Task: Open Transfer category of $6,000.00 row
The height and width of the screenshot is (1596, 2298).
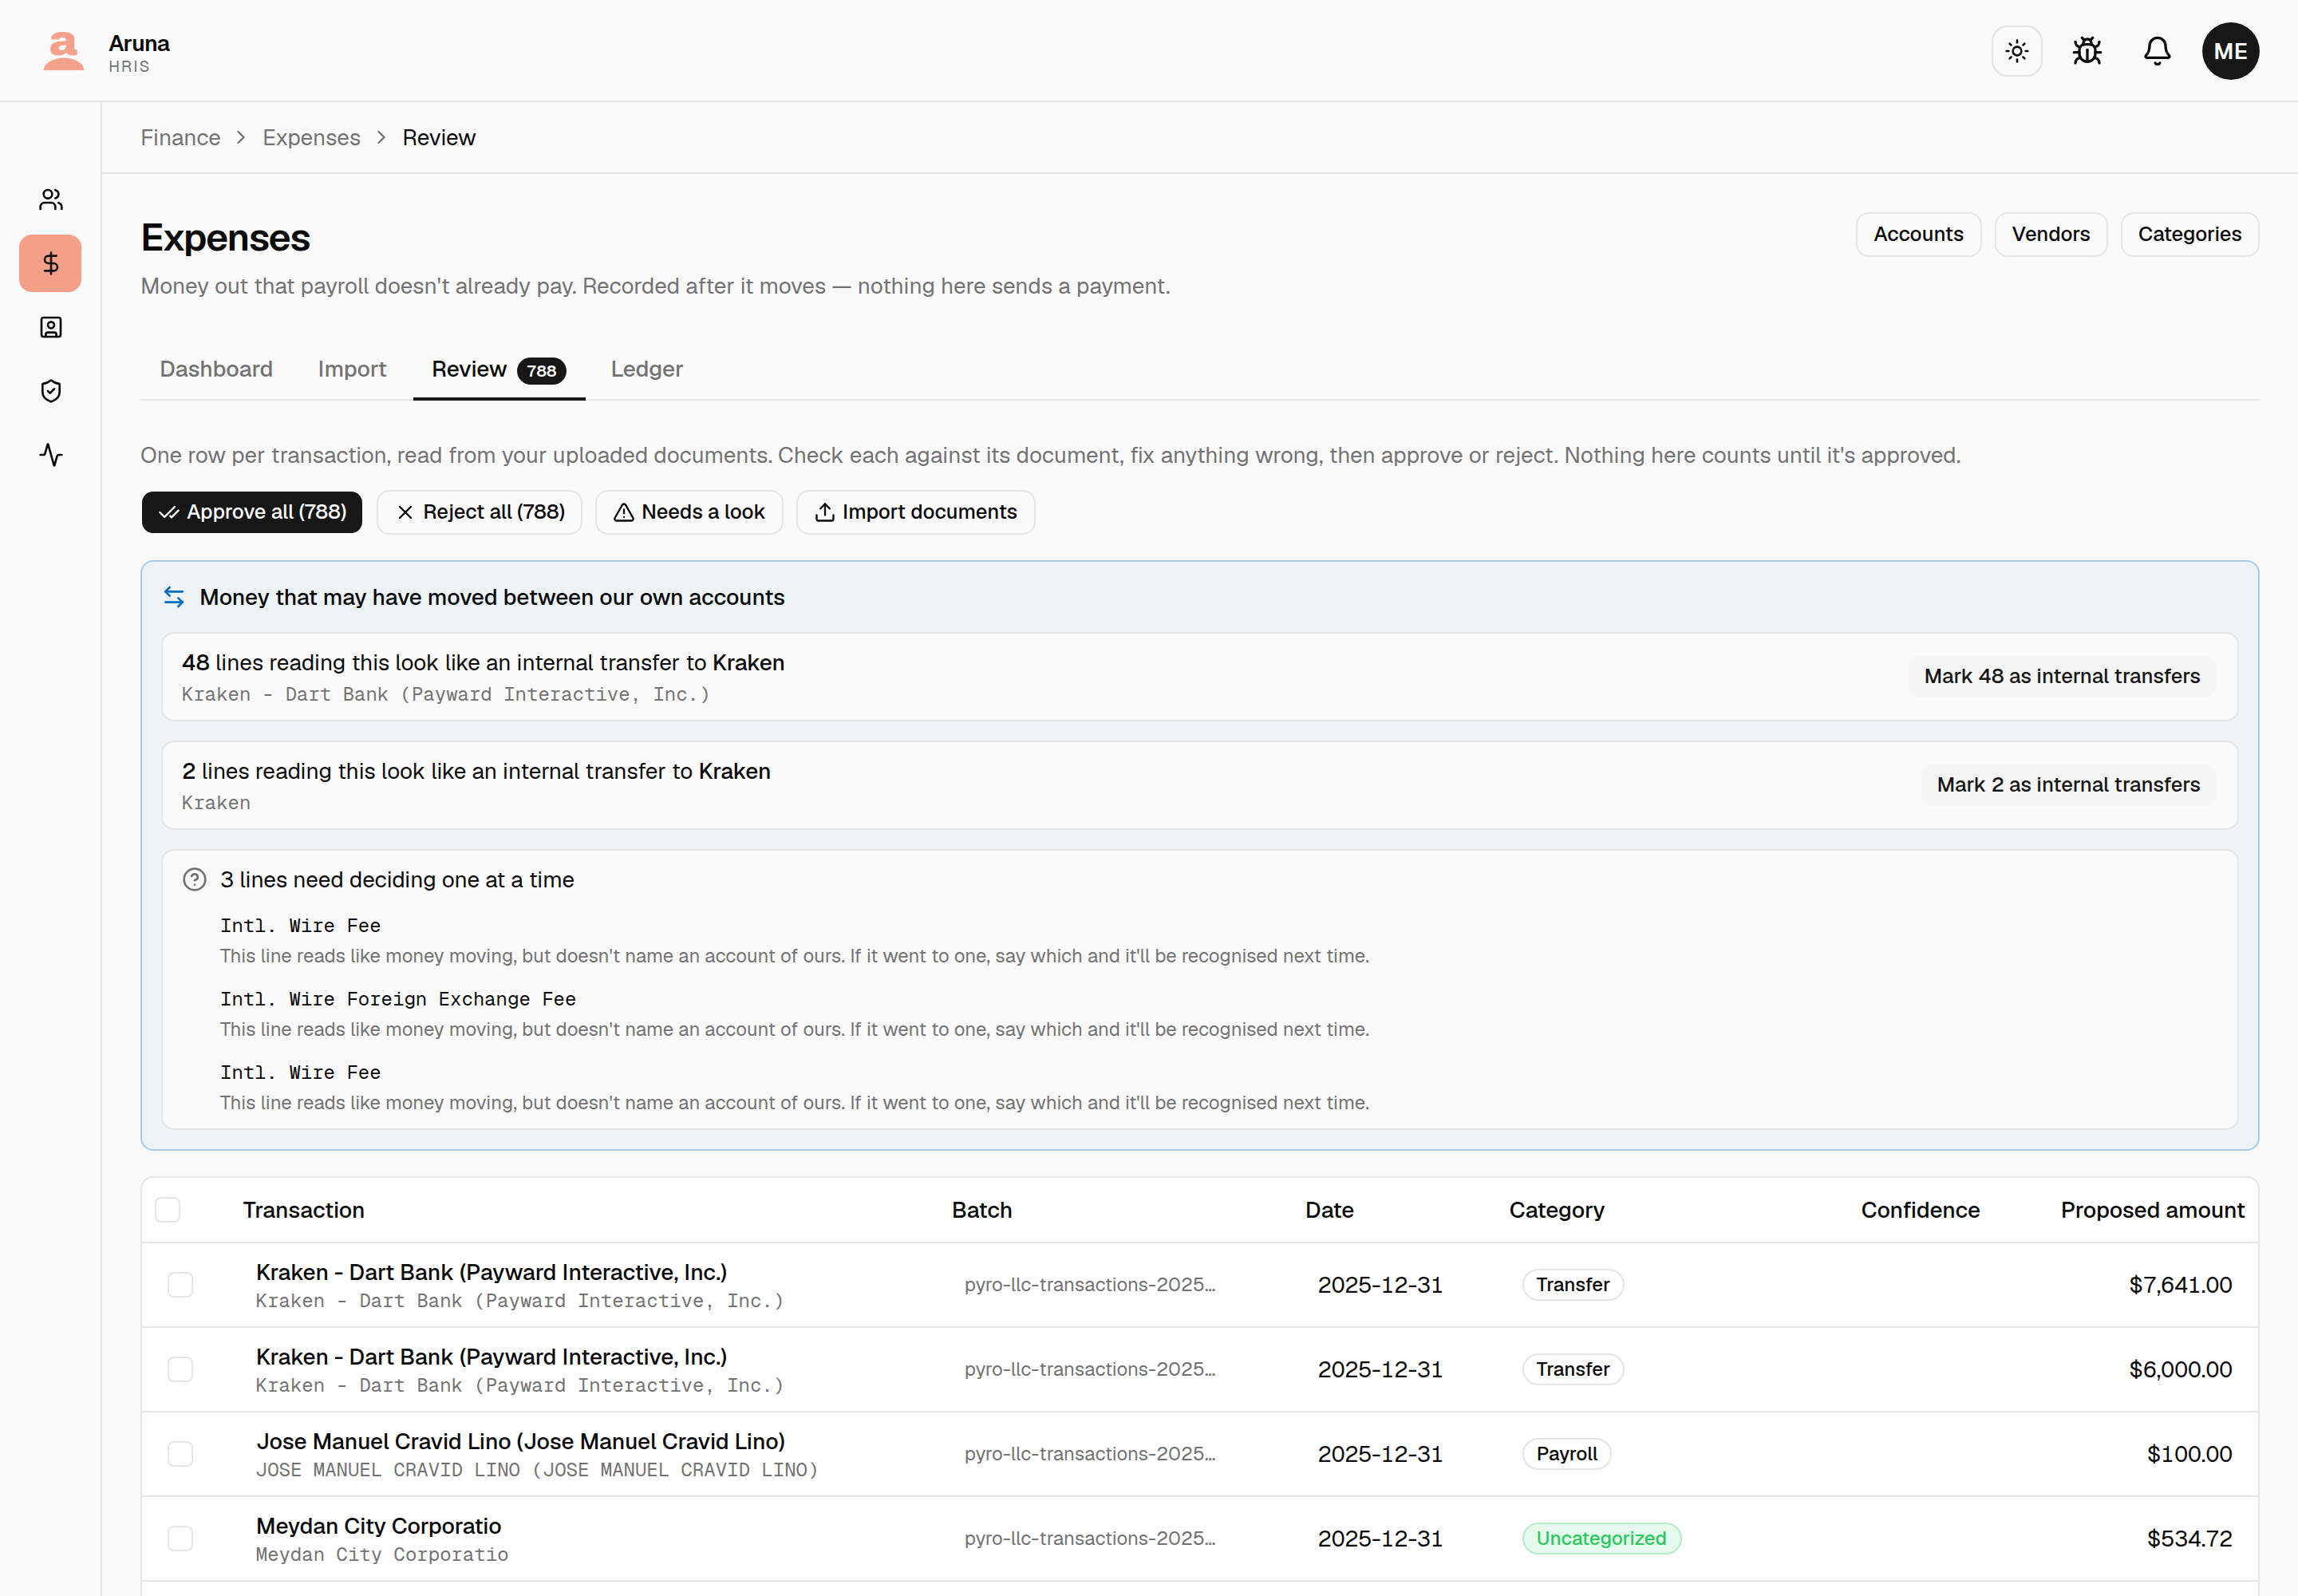Action: pyautogui.click(x=1572, y=1369)
